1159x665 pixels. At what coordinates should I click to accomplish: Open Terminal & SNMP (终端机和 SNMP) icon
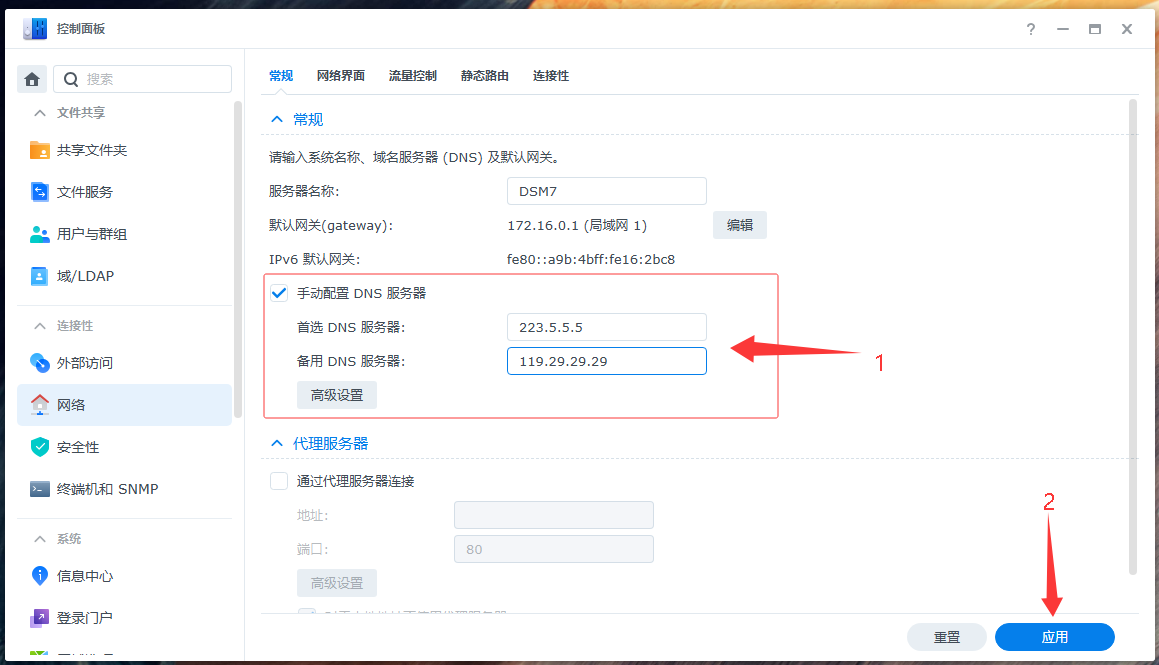pos(40,489)
